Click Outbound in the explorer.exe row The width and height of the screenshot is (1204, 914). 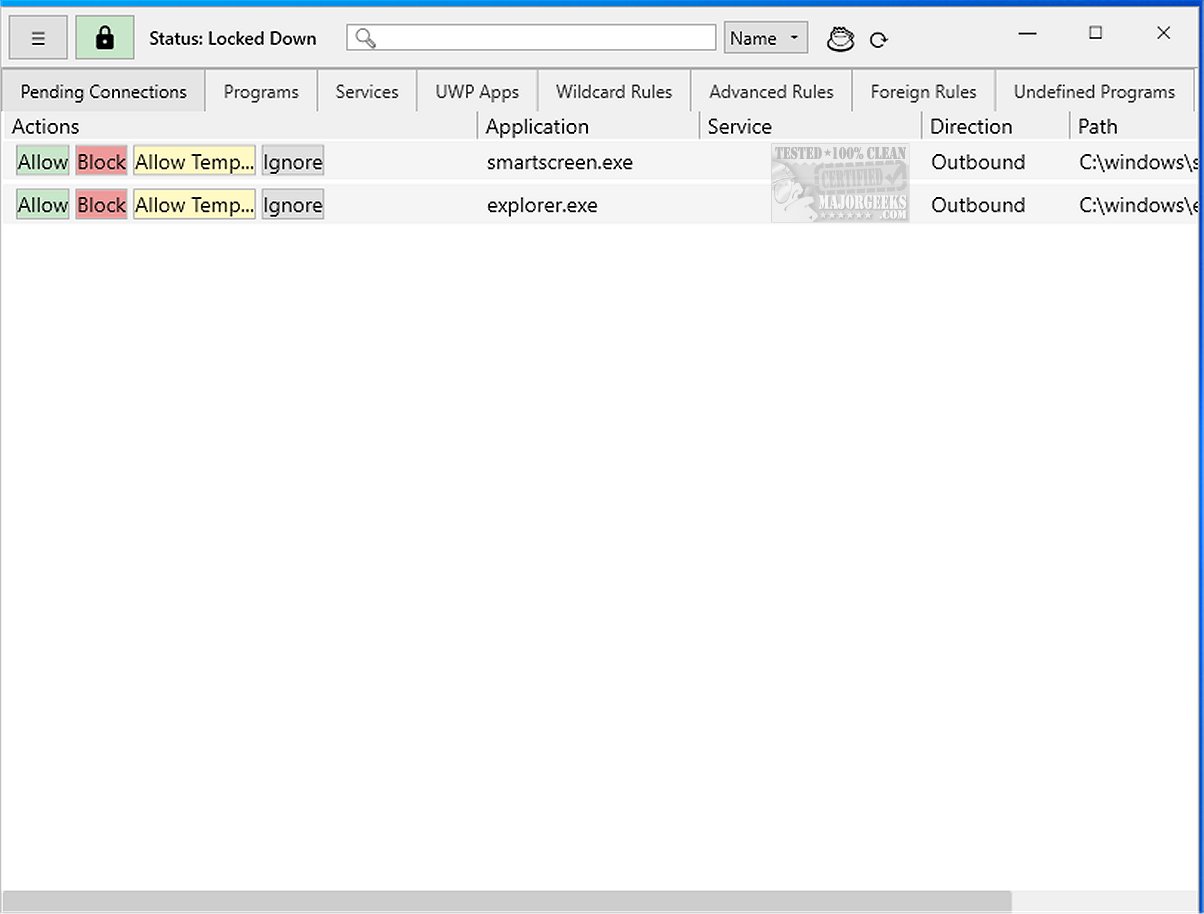point(978,205)
